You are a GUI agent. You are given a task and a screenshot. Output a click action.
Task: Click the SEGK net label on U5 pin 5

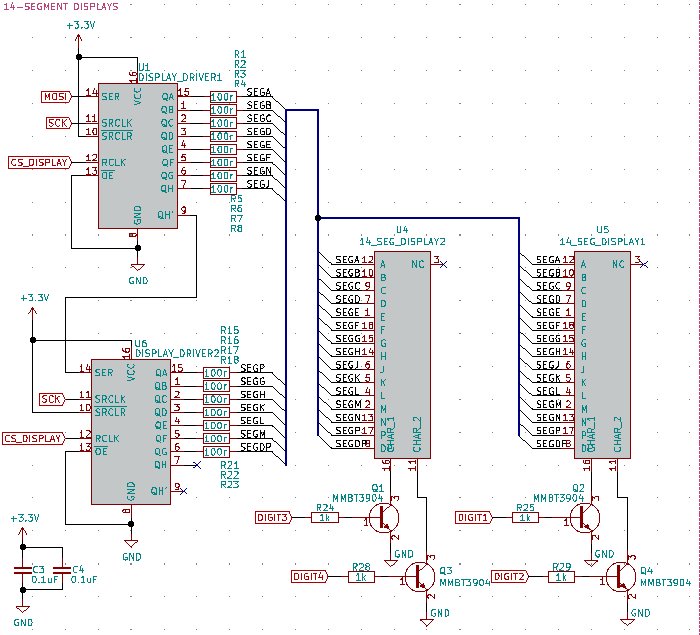pyautogui.click(x=548, y=378)
